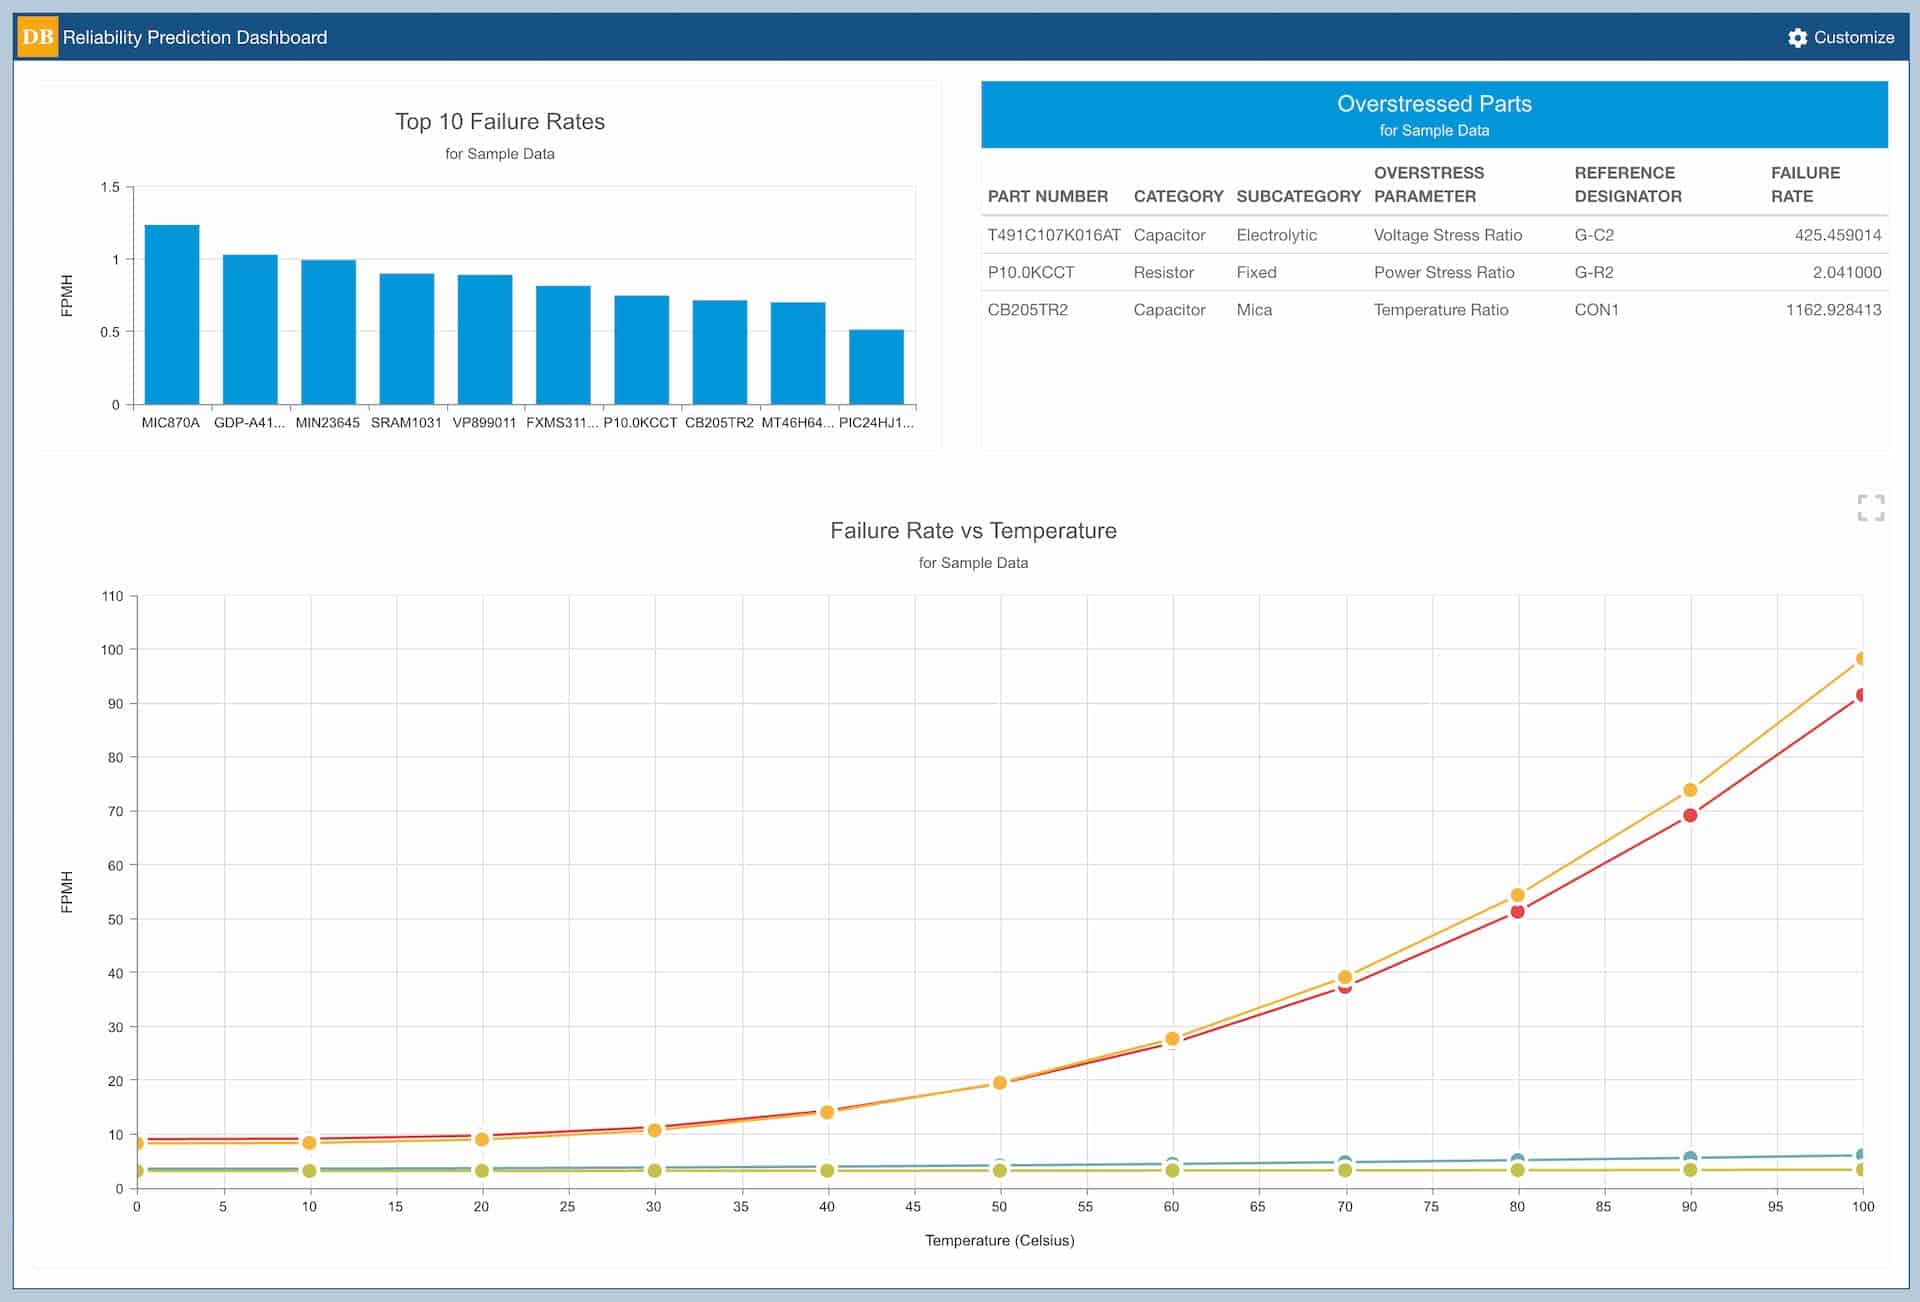Click the red data point at 80 Celsius

tap(1517, 911)
